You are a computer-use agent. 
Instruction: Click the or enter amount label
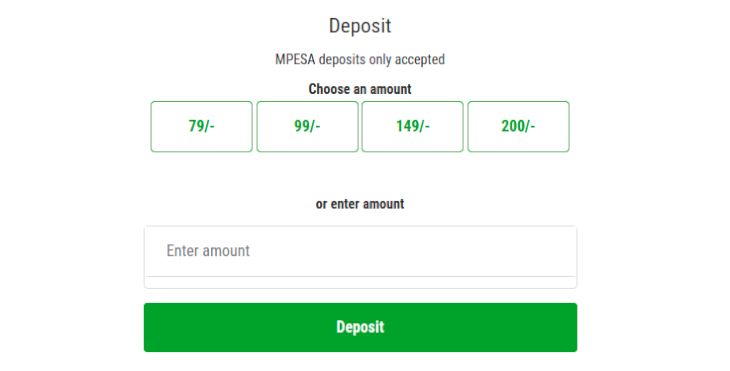(x=360, y=204)
